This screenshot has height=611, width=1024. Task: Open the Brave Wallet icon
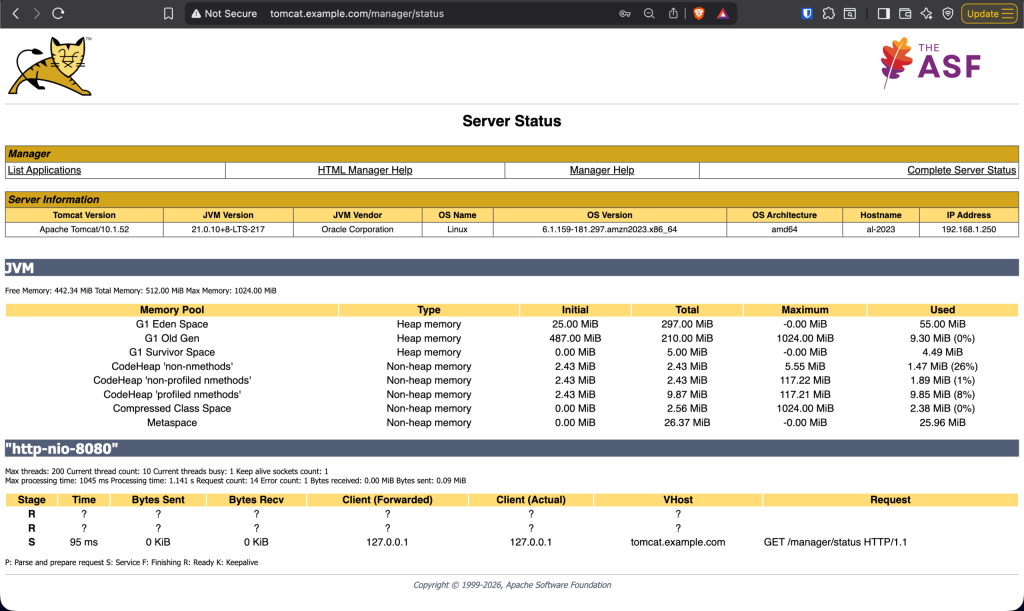point(905,14)
